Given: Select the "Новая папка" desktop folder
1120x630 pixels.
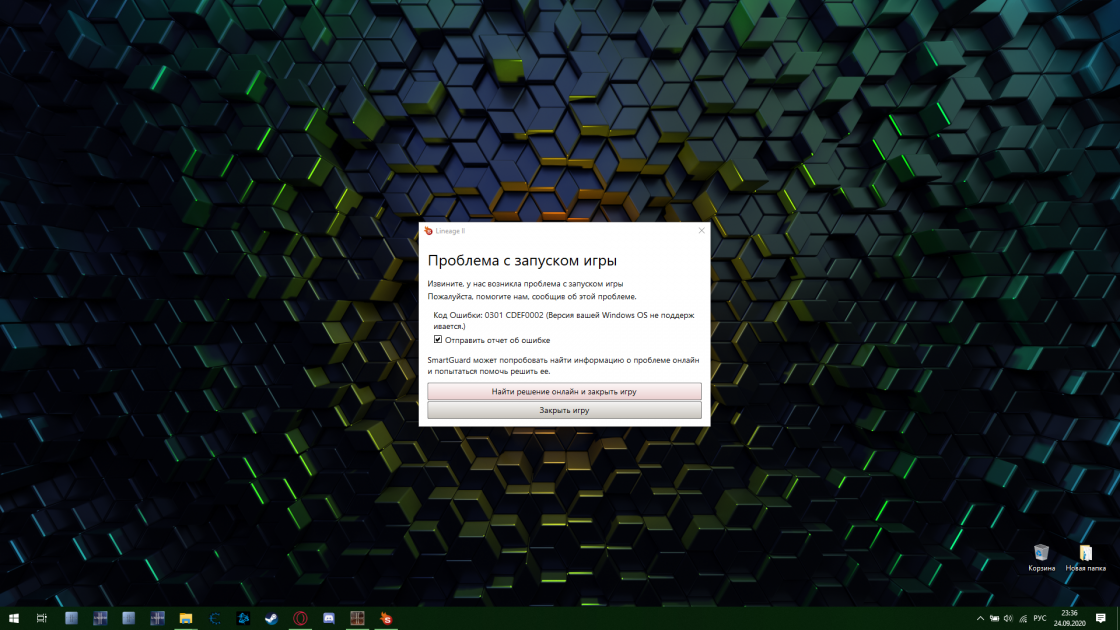Looking at the screenshot, I should tap(1085, 557).
